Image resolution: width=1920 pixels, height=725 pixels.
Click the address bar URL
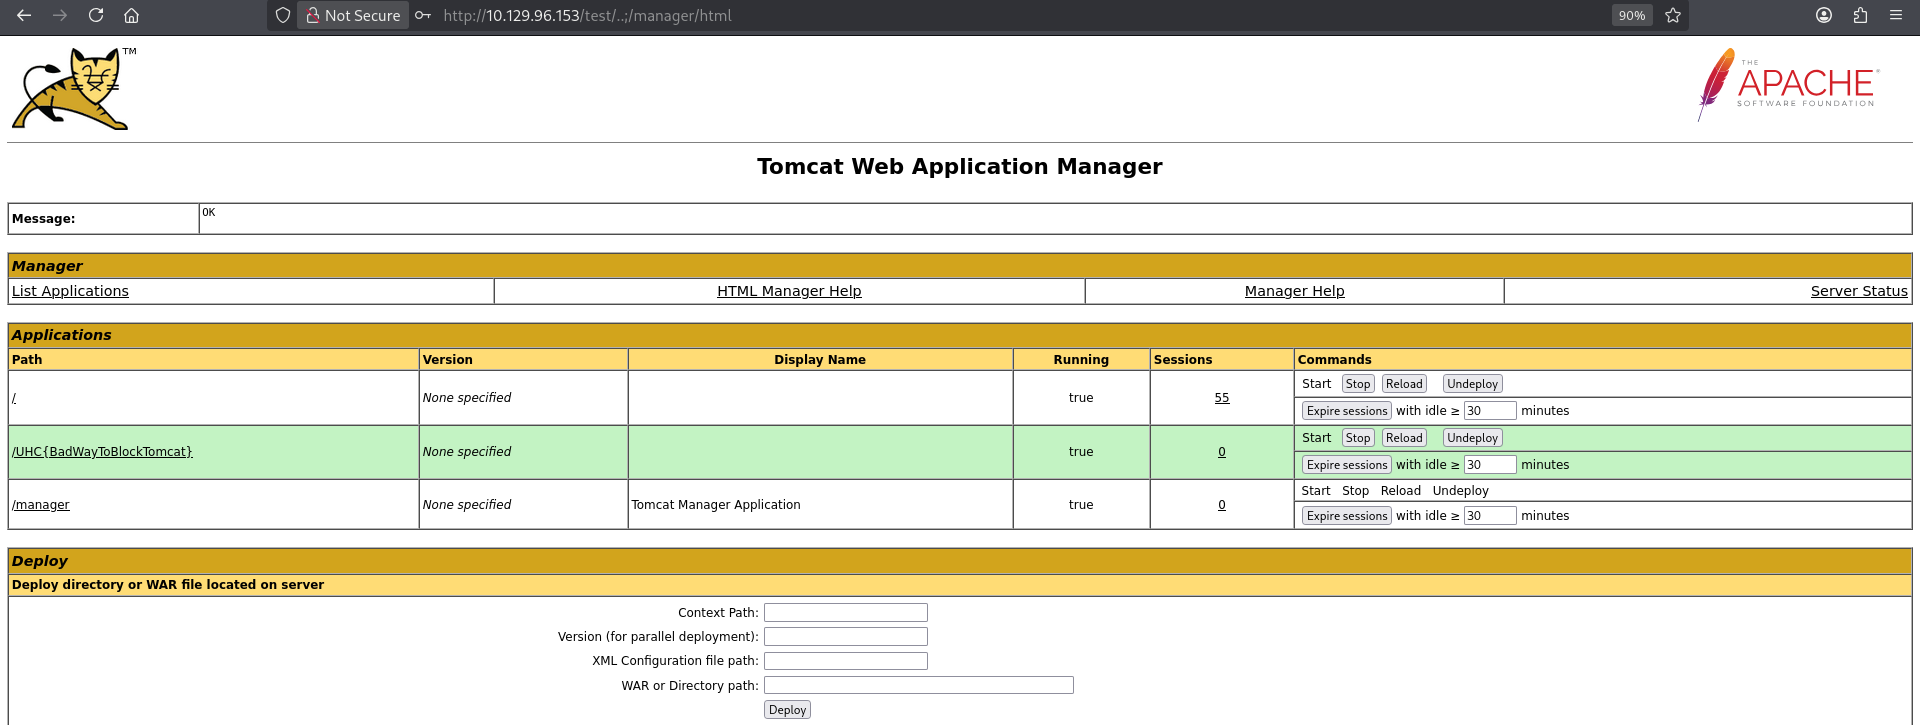pyautogui.click(x=587, y=15)
